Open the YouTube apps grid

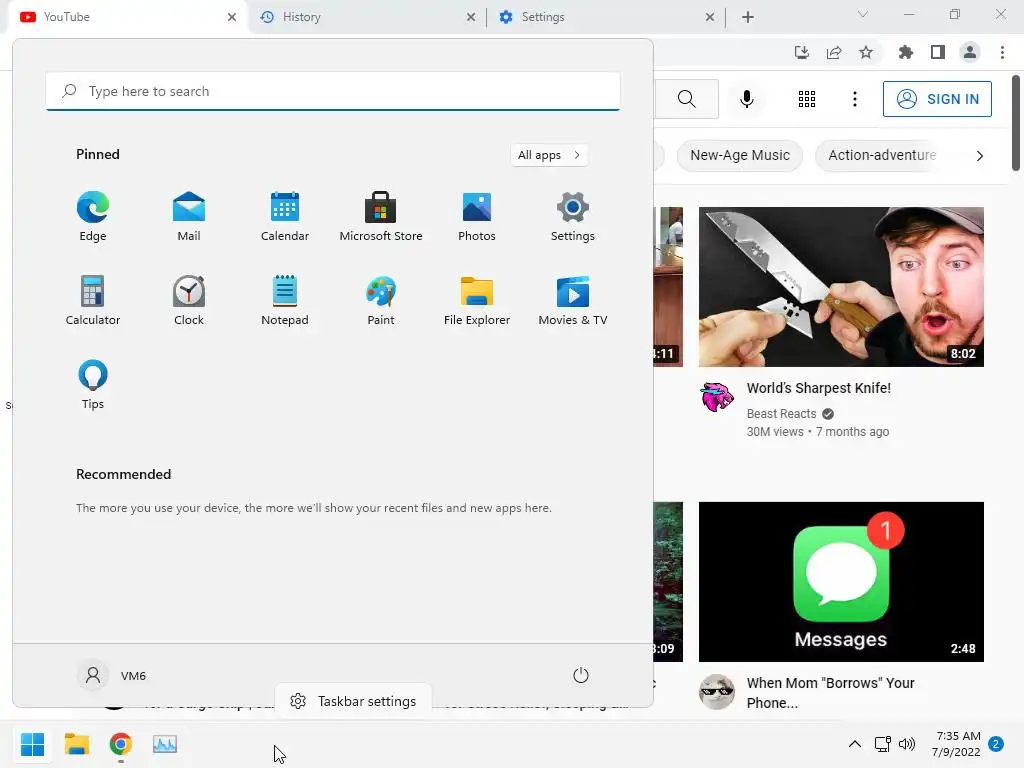coord(807,99)
